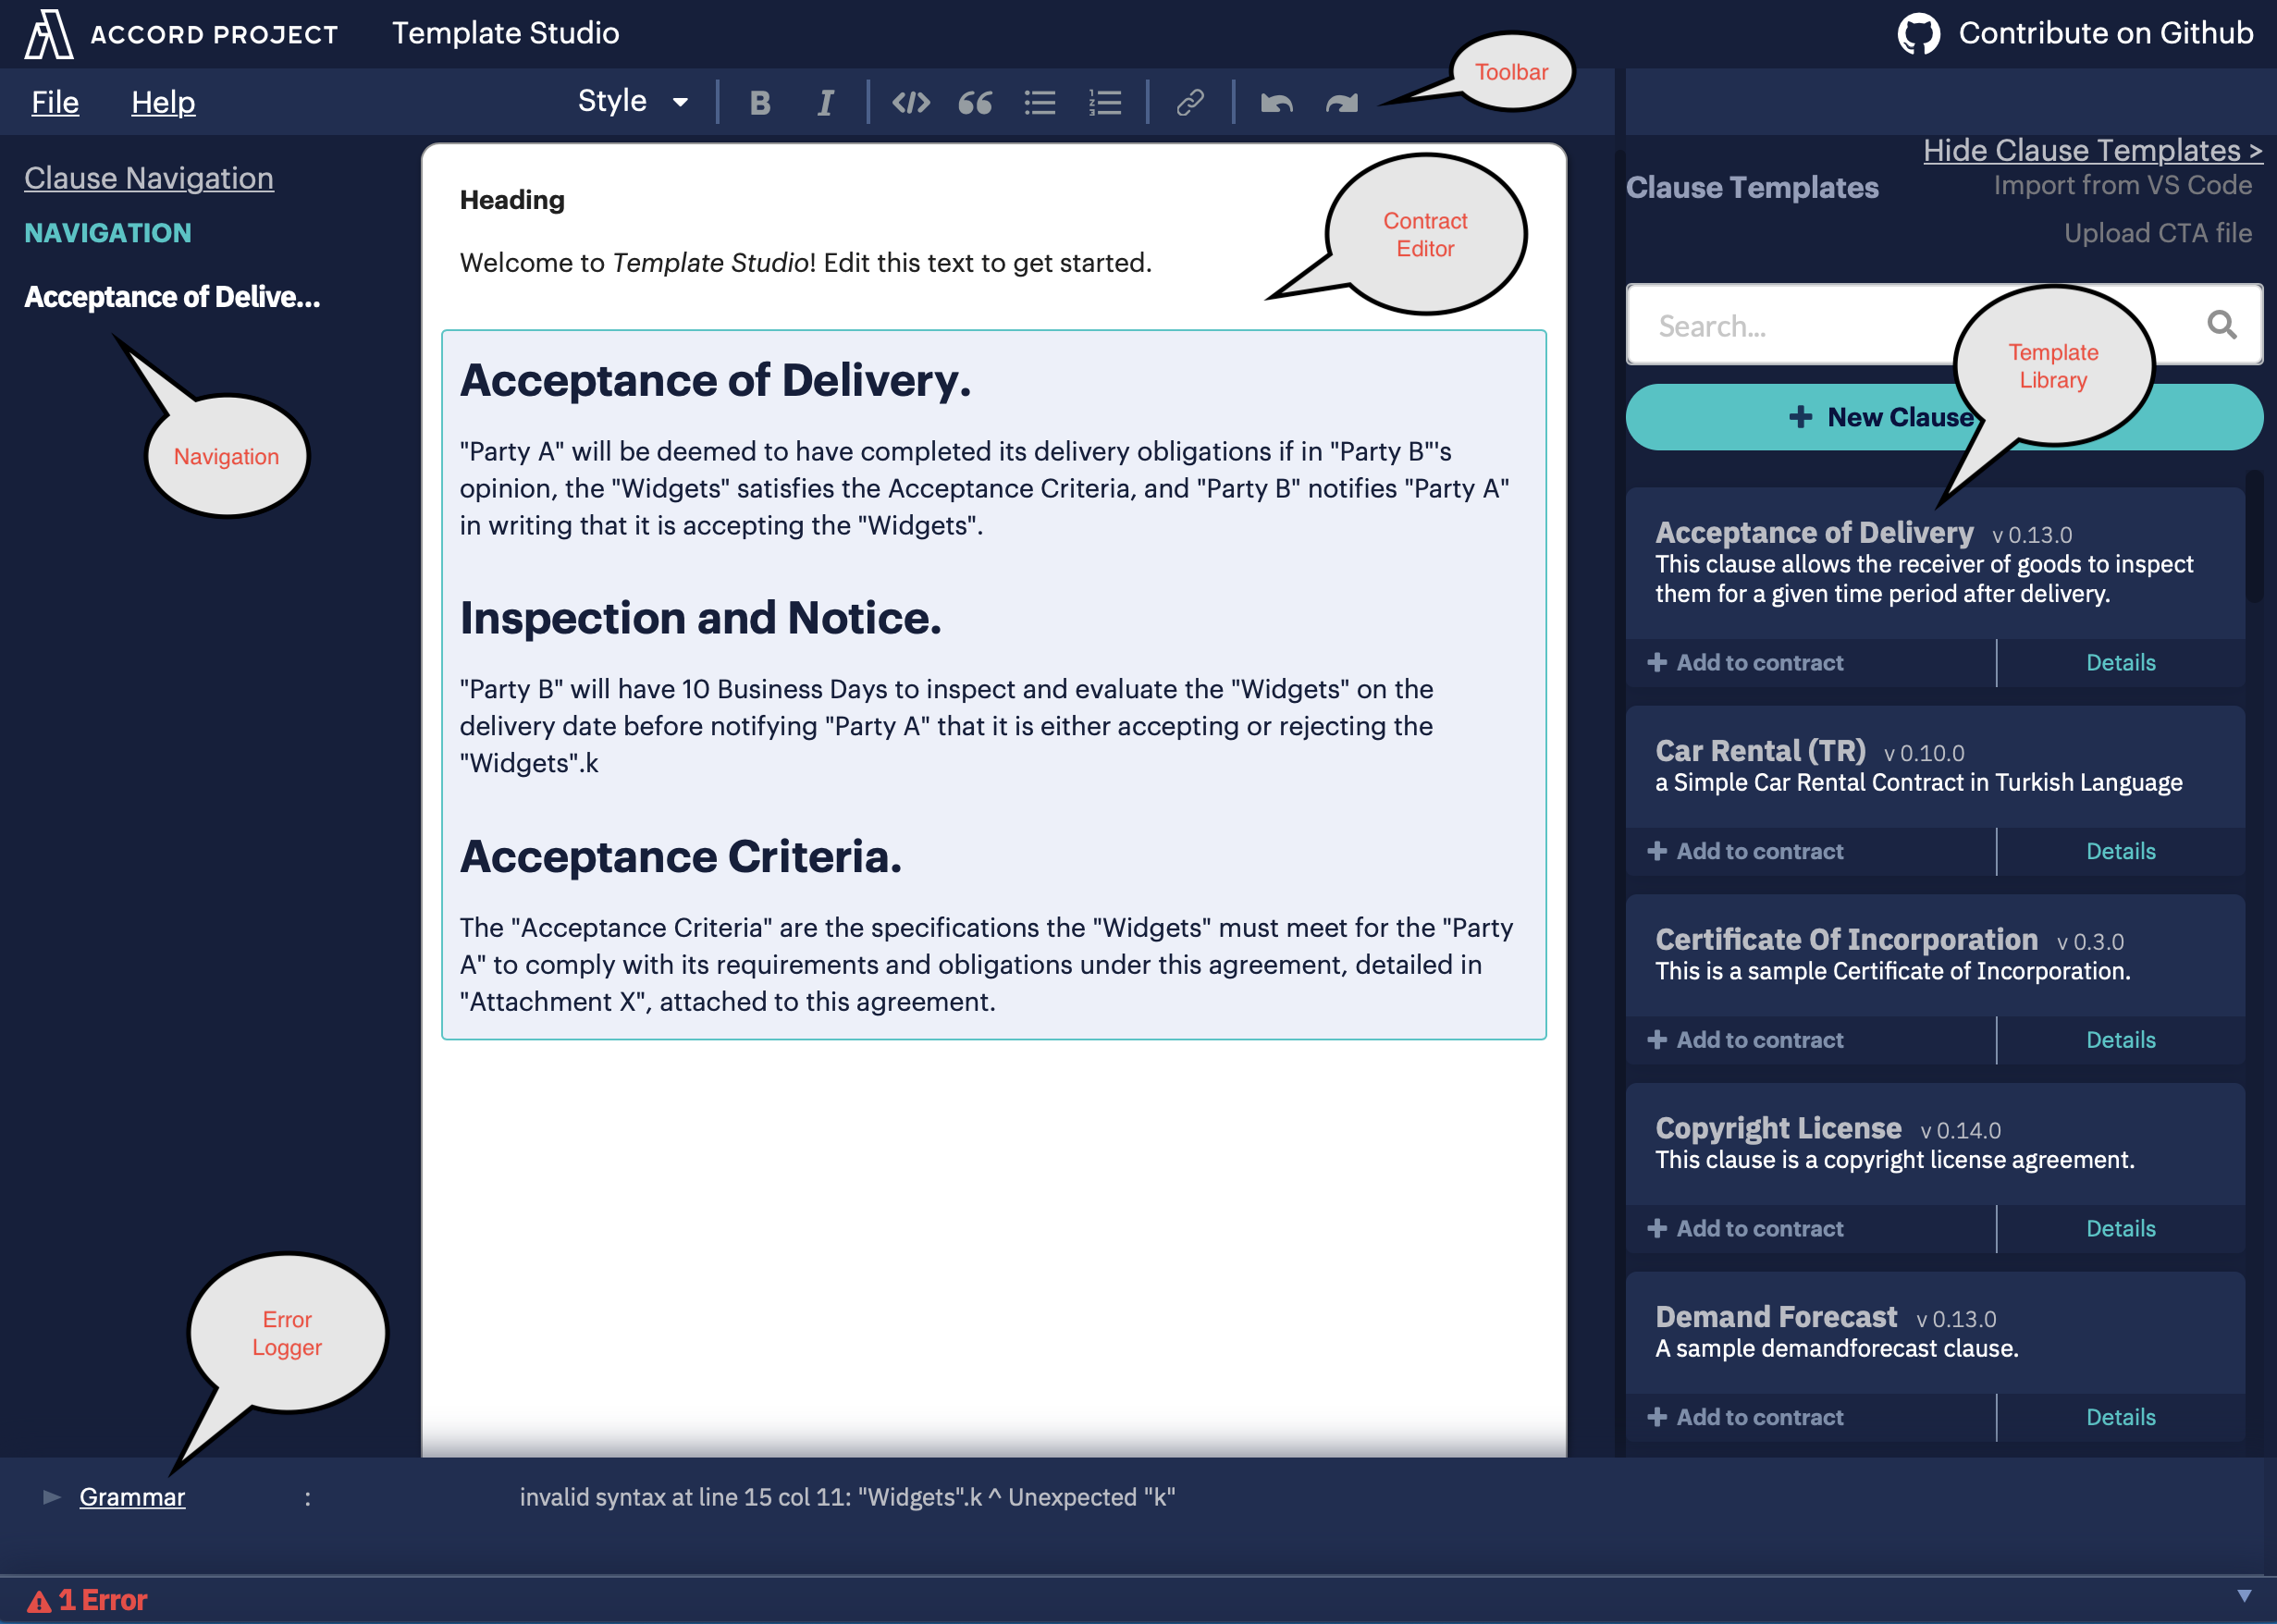Click Add to contract for Acceptance of Delivery

pyautogui.click(x=1748, y=662)
